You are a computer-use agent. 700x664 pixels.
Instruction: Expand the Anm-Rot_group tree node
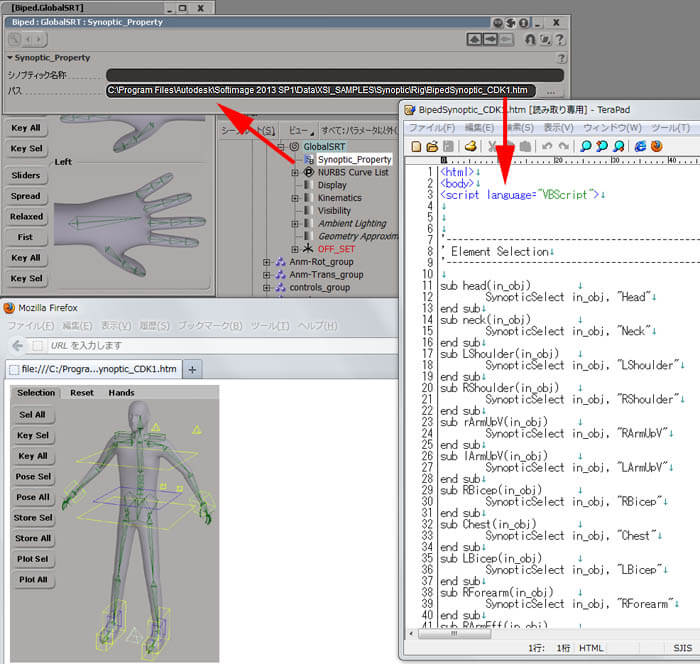(267, 262)
